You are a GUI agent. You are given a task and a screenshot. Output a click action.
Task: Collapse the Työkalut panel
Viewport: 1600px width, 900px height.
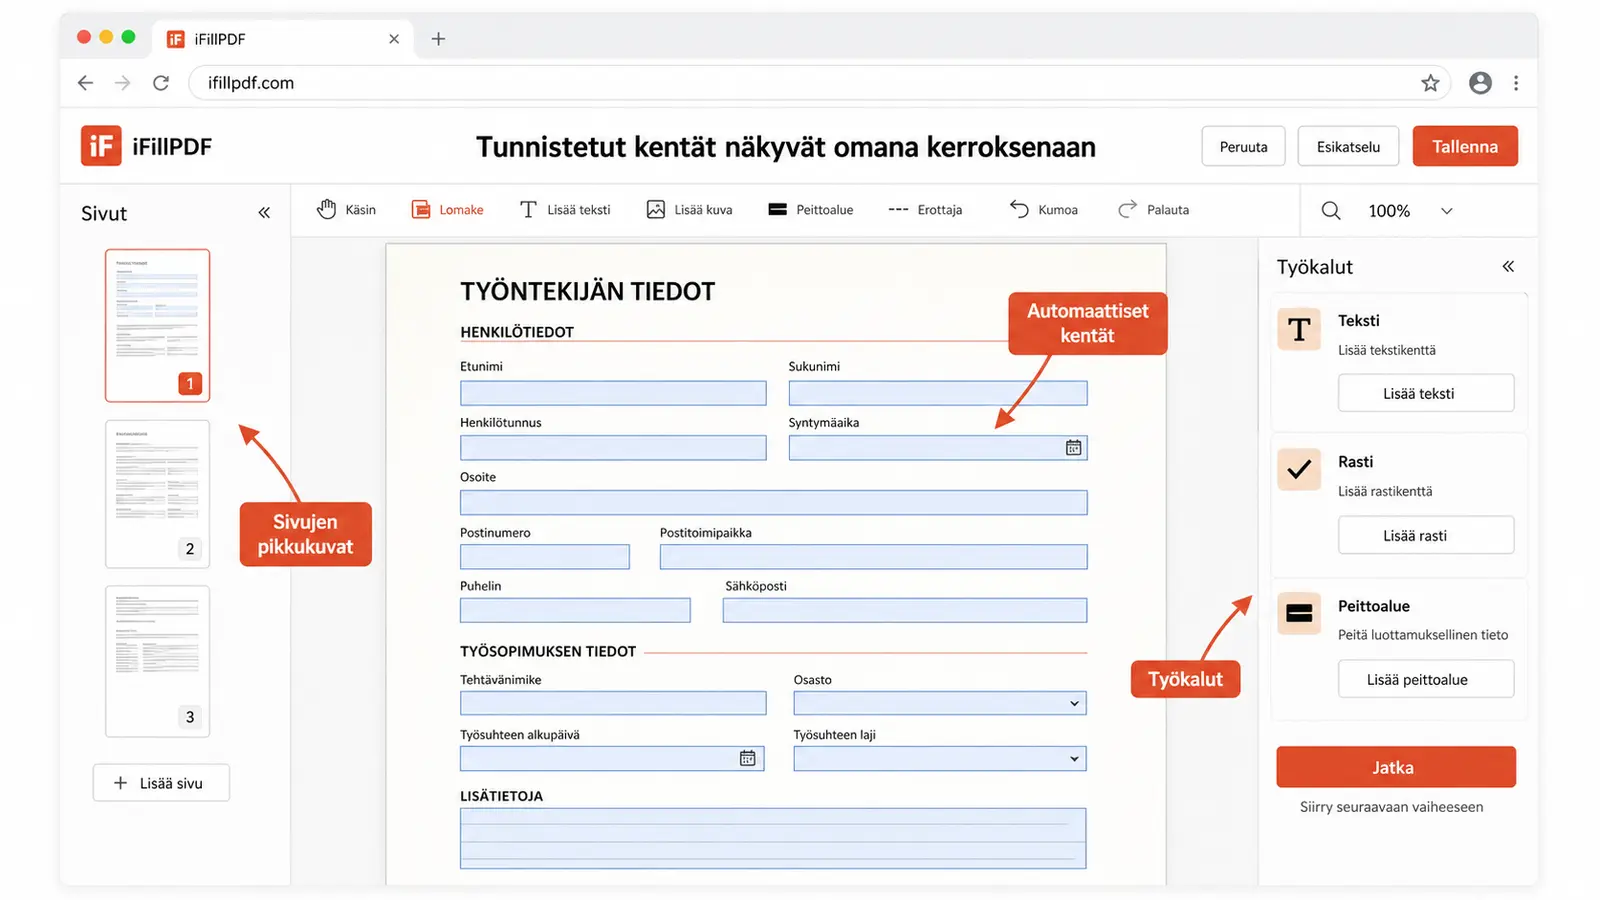1508,266
